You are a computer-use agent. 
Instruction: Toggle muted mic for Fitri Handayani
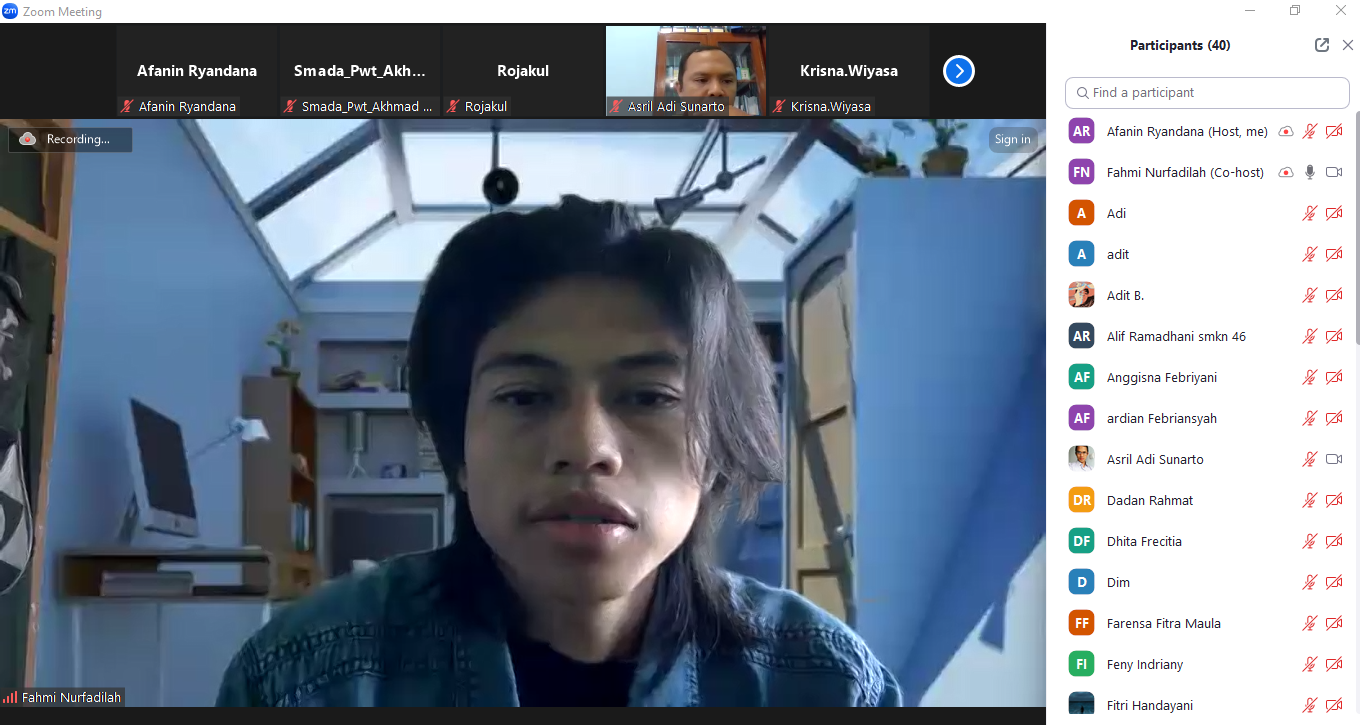(1310, 705)
